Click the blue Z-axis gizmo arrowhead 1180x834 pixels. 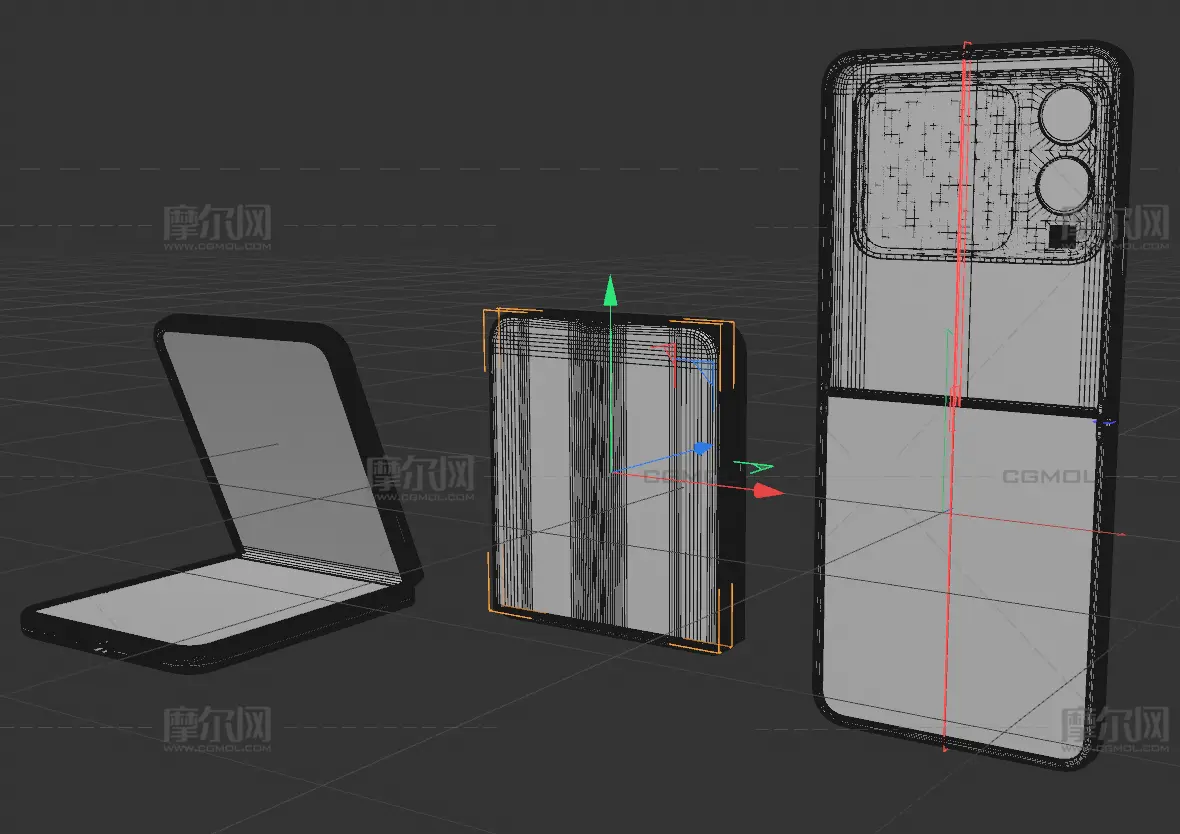(x=704, y=448)
